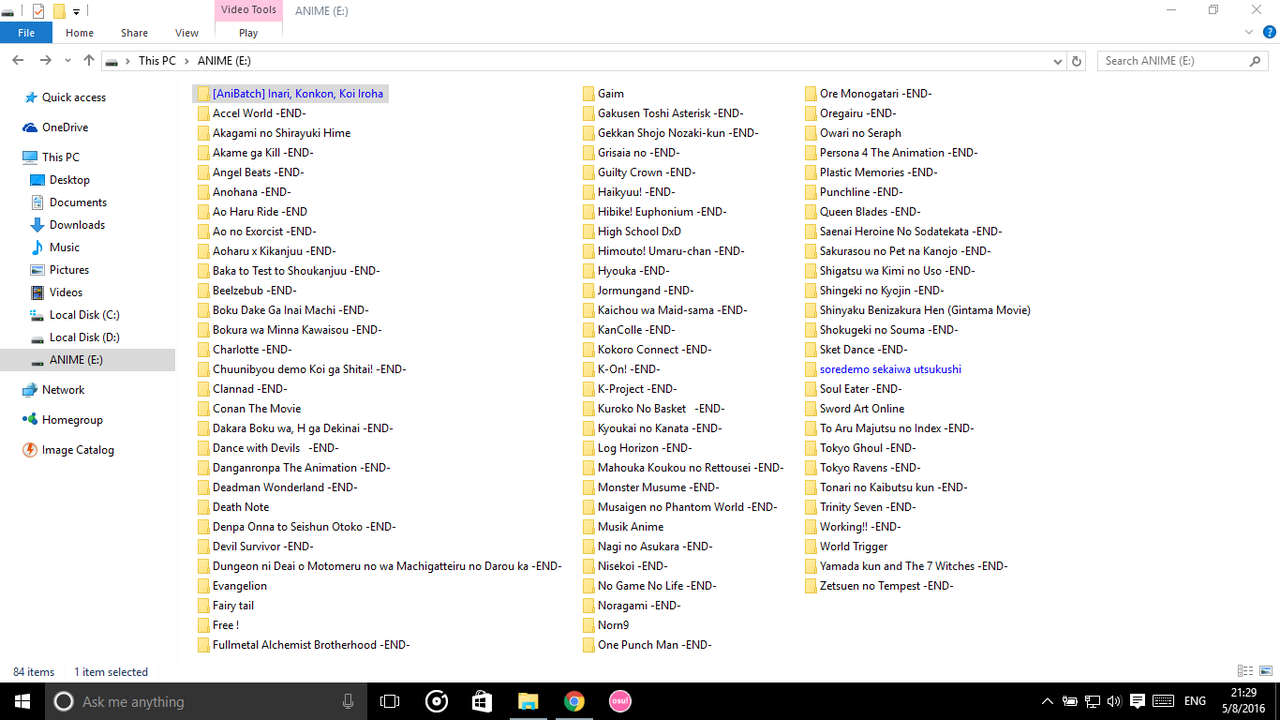
Task: Select the Video Tools contextual tab
Action: tap(248, 10)
